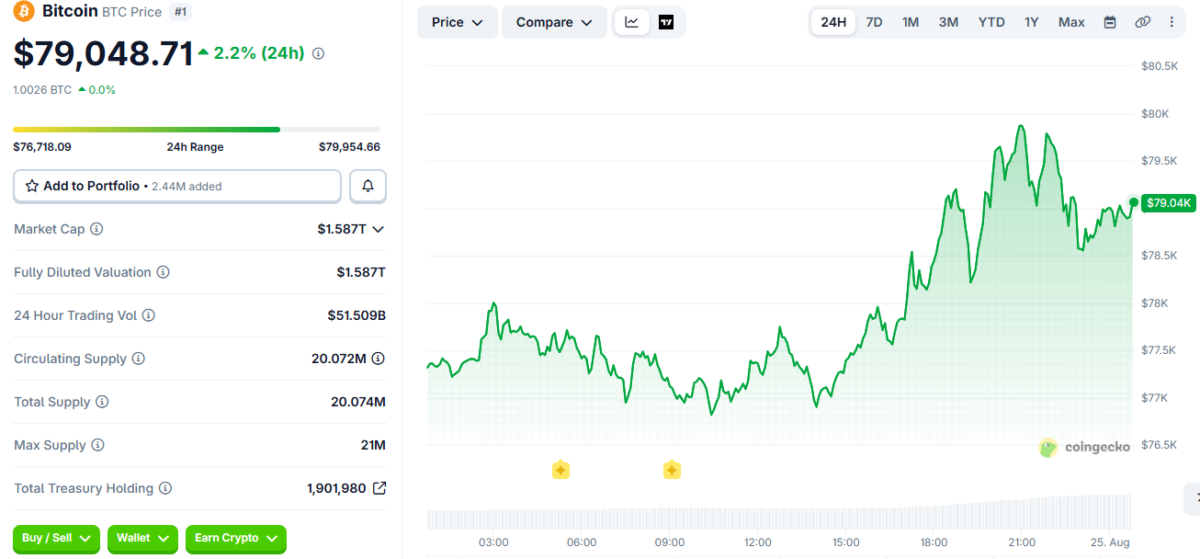Open the Price dropdown

(x=457, y=22)
